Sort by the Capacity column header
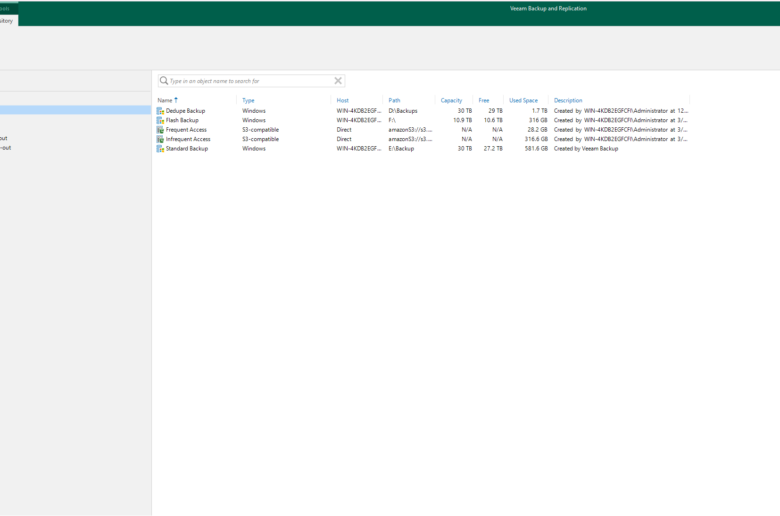This screenshot has height=516, width=780. tap(451, 101)
